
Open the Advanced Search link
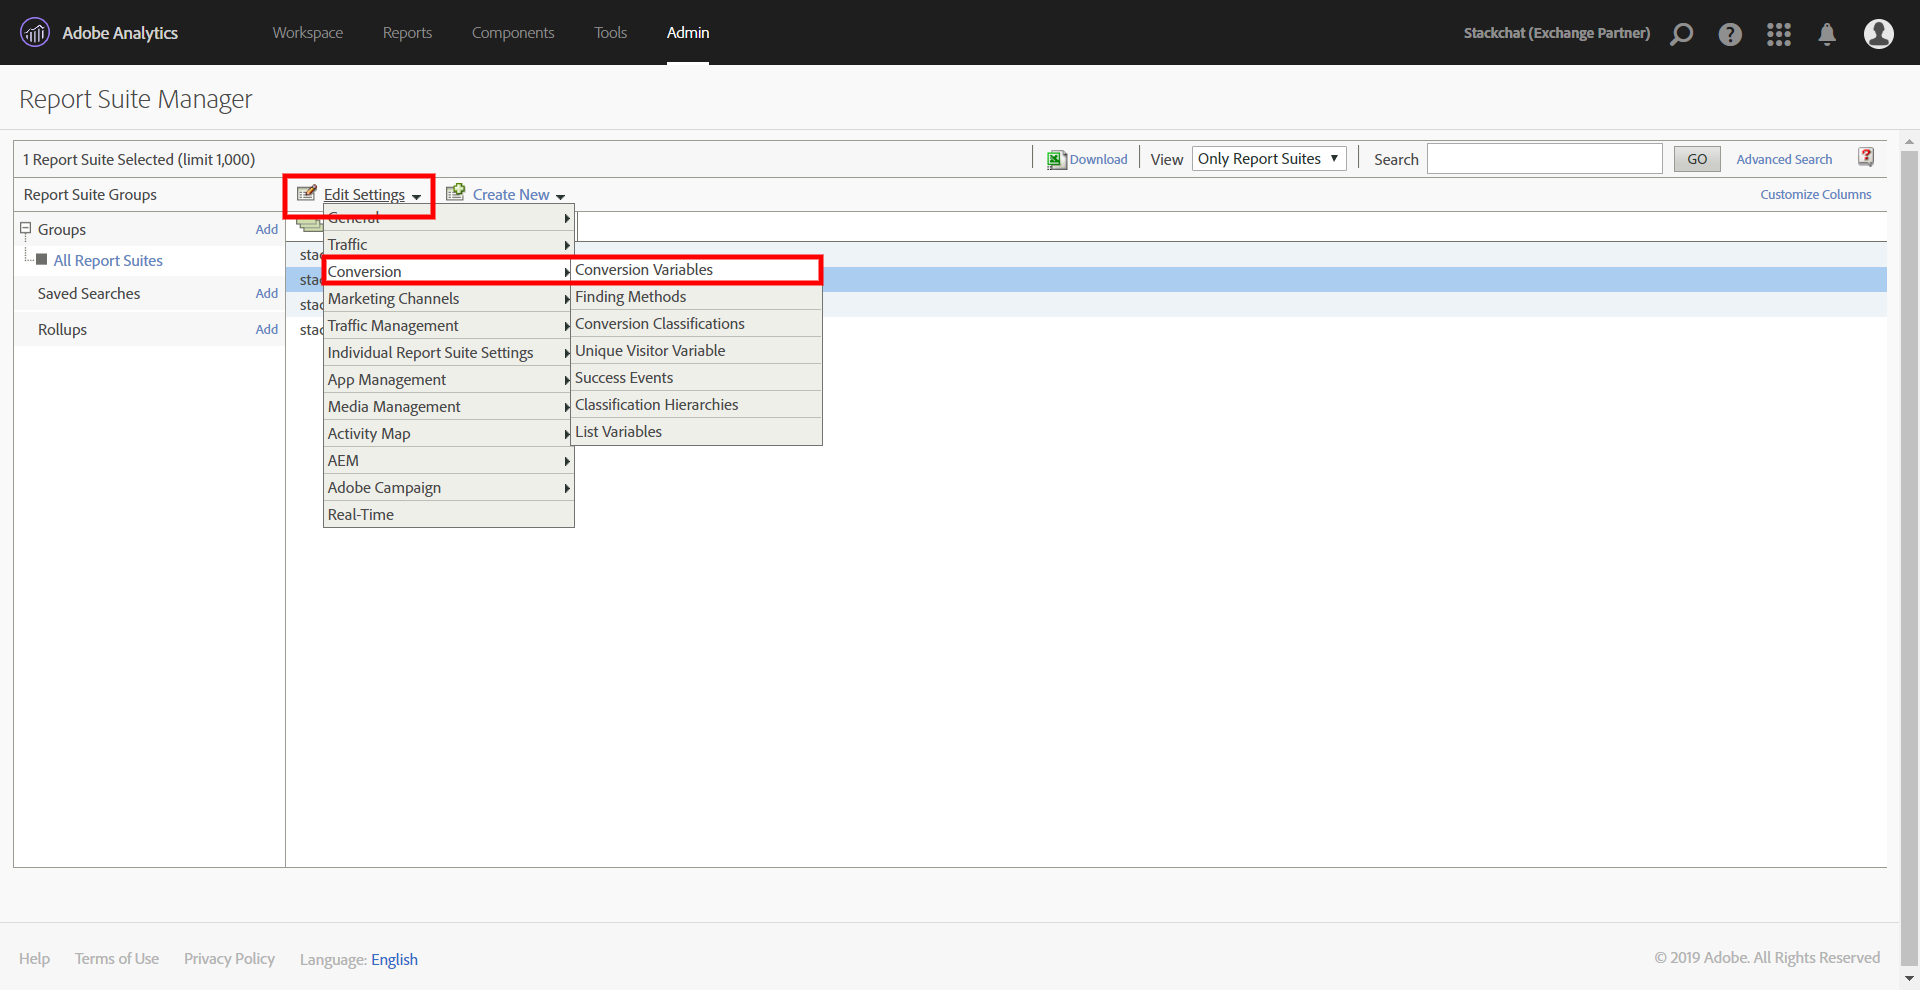(1784, 160)
